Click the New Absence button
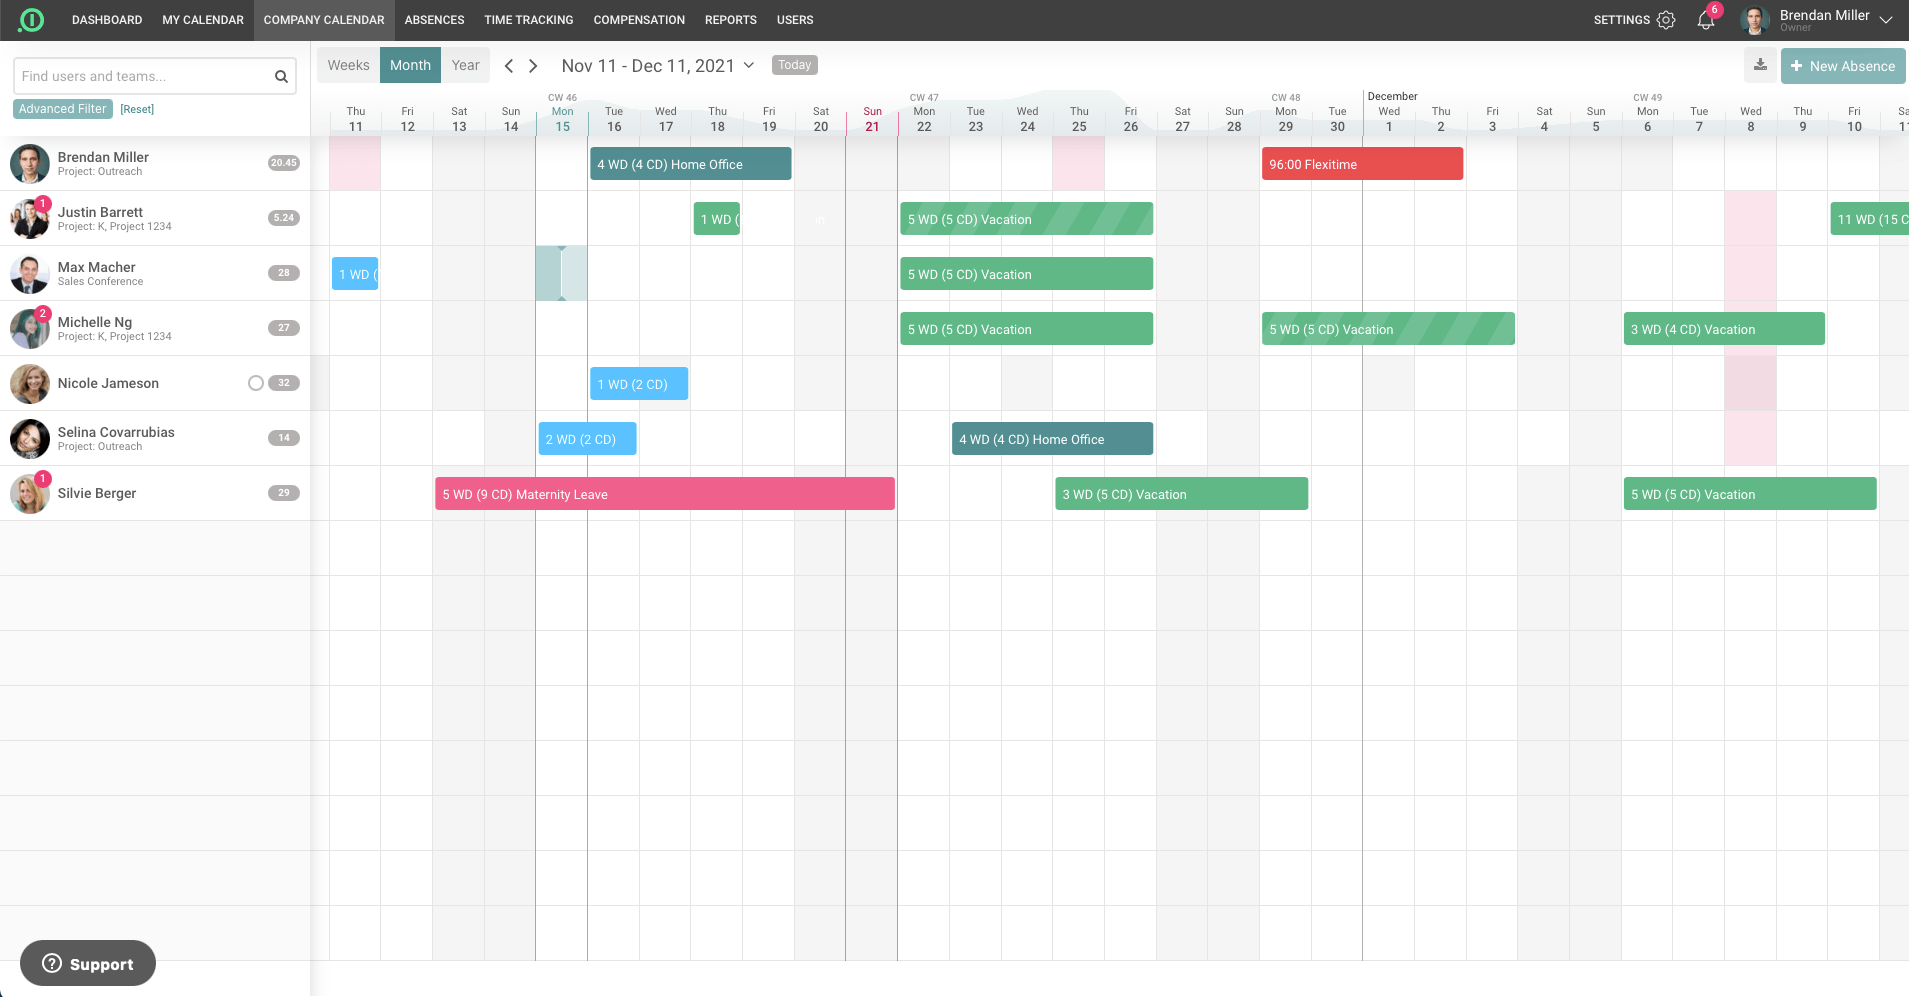Viewport: 1909px width, 997px height. click(1842, 66)
